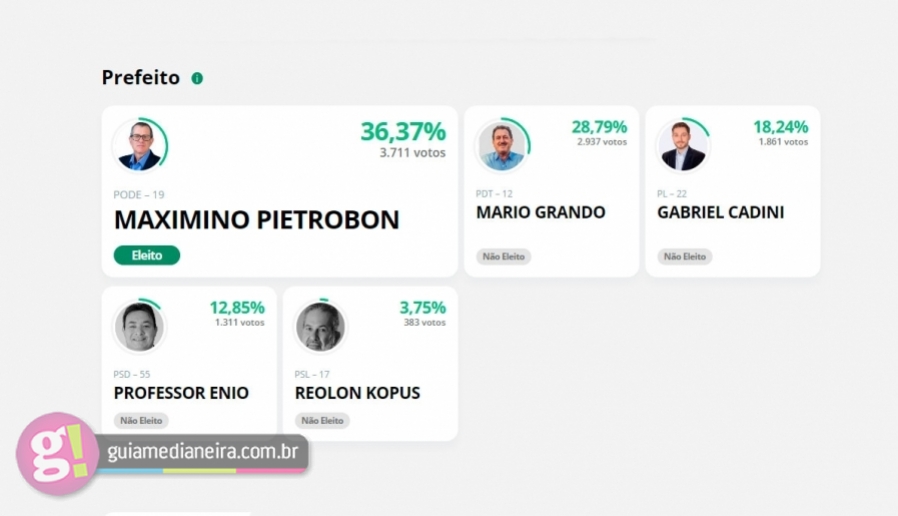Select the GABRIEL CADINI candidate name

pyautogui.click(x=720, y=212)
